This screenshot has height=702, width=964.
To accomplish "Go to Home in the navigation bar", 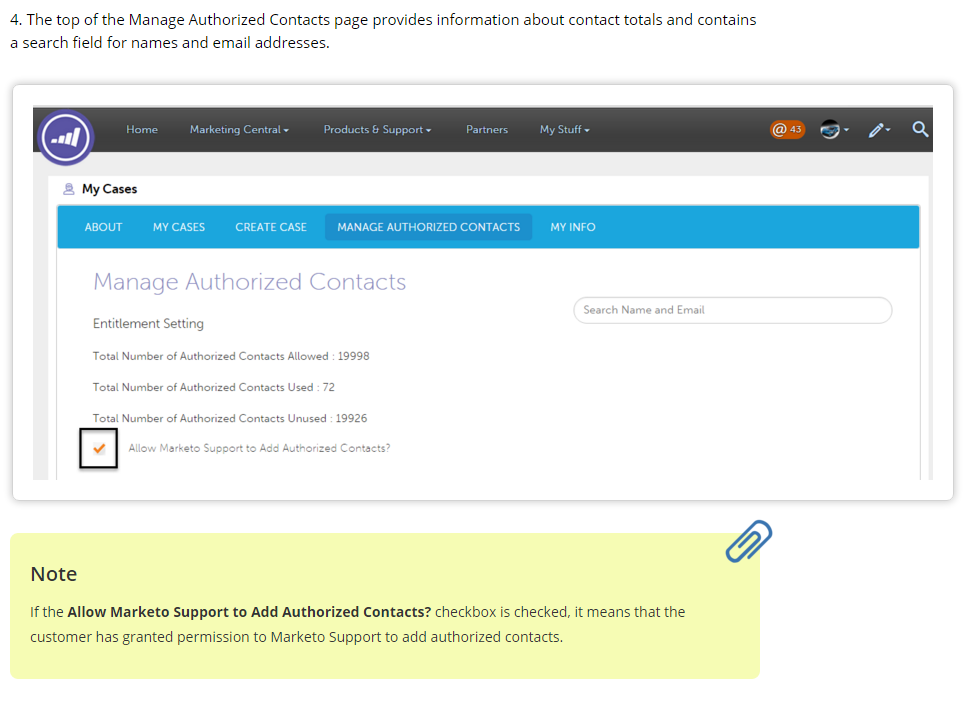I will 142,130.
